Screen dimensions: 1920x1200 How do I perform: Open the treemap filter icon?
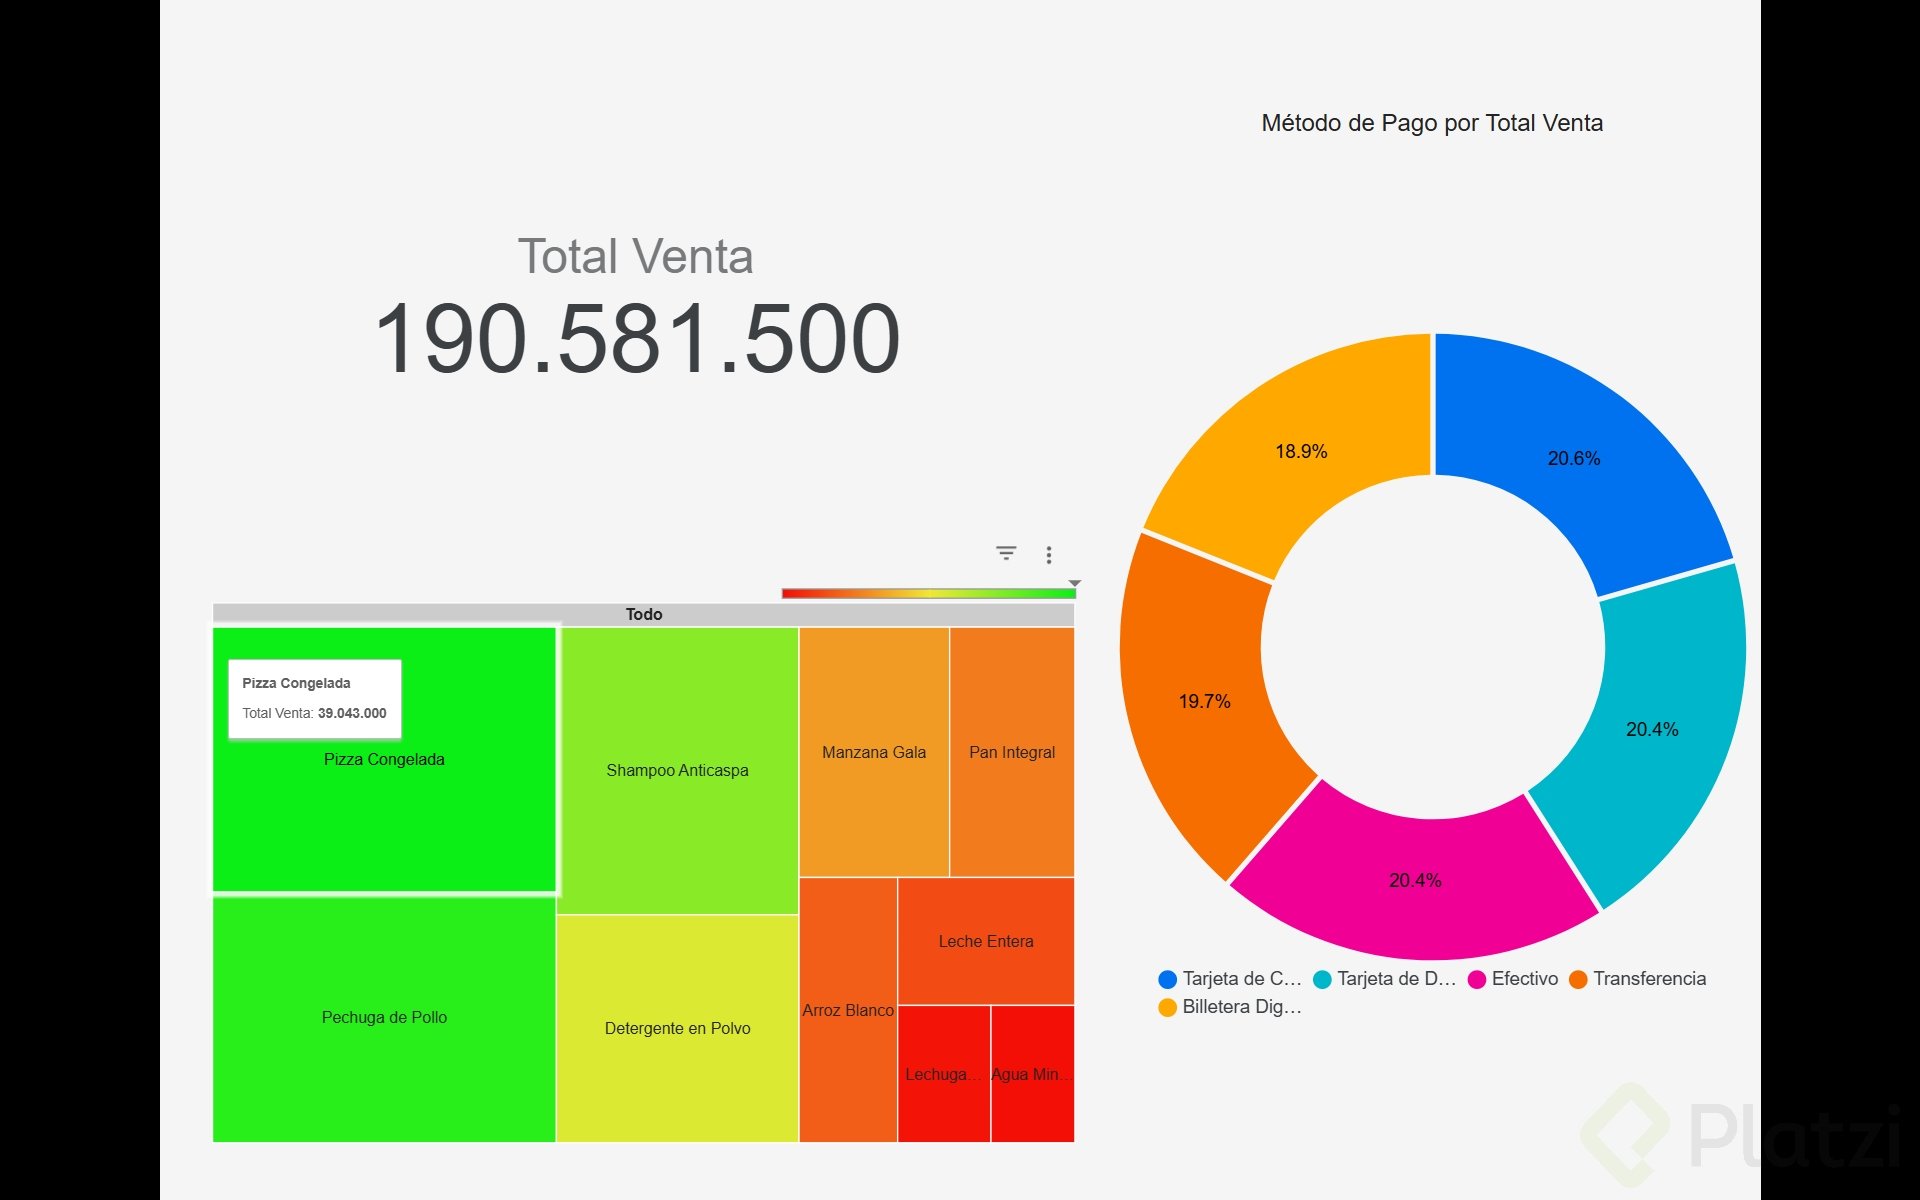click(1006, 553)
